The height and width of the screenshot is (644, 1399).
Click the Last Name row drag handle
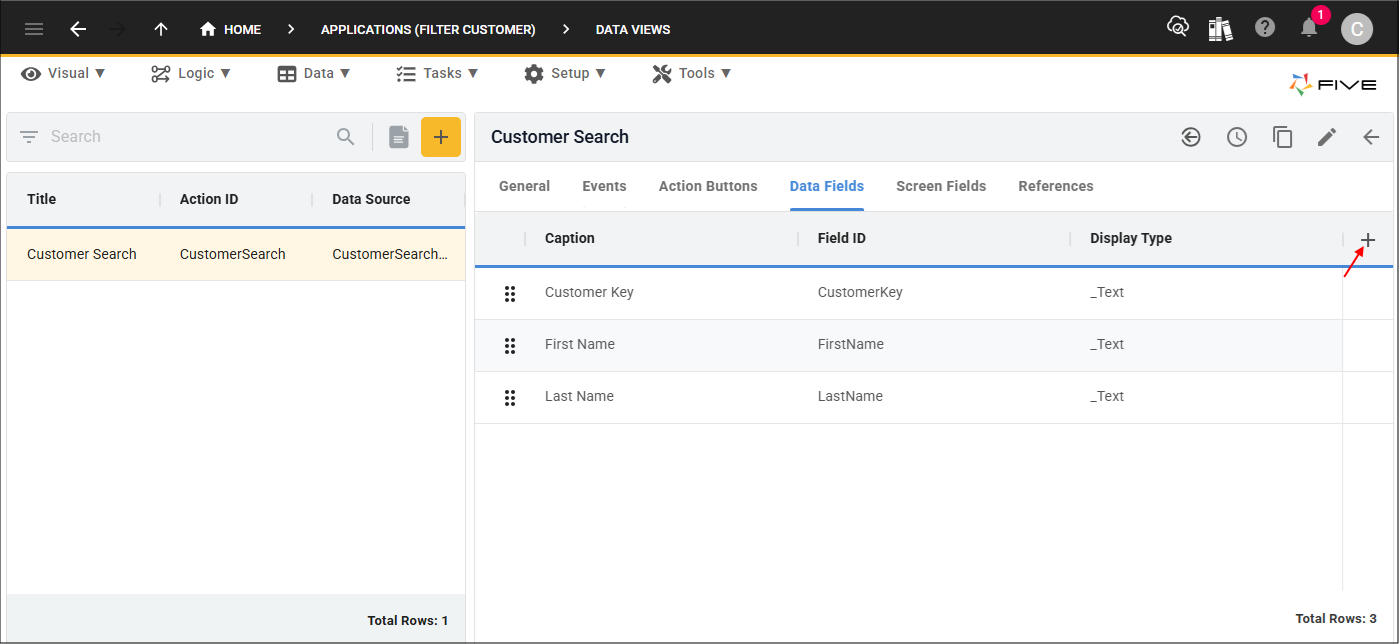[510, 397]
